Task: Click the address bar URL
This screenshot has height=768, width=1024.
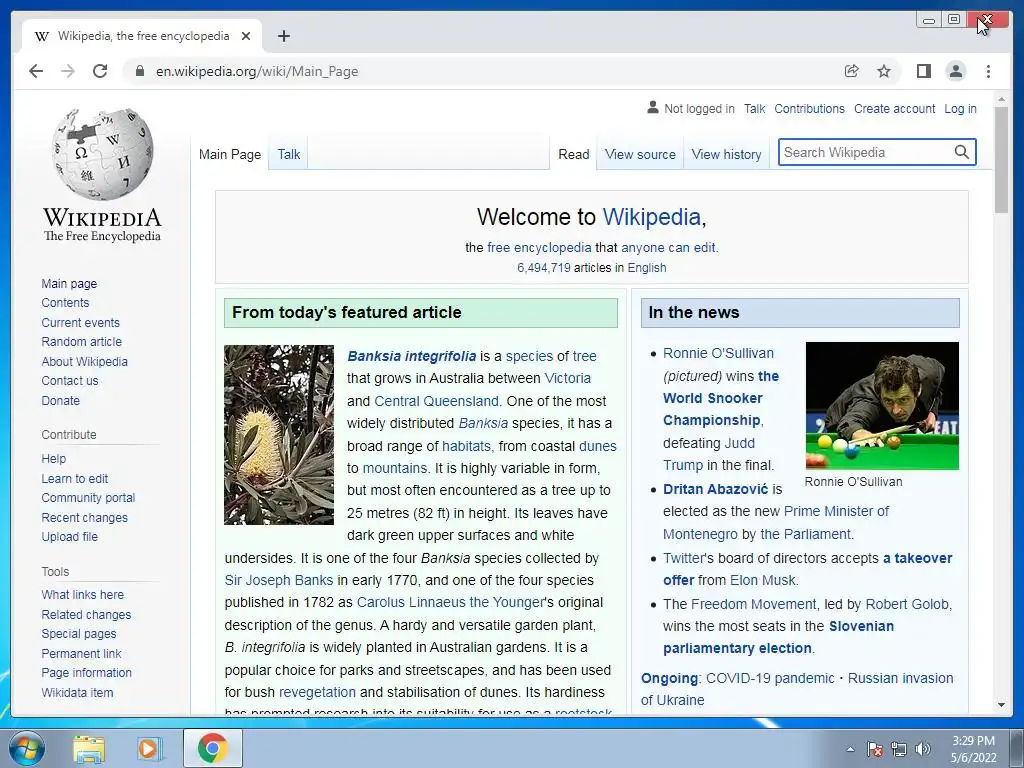Action: click(x=257, y=71)
